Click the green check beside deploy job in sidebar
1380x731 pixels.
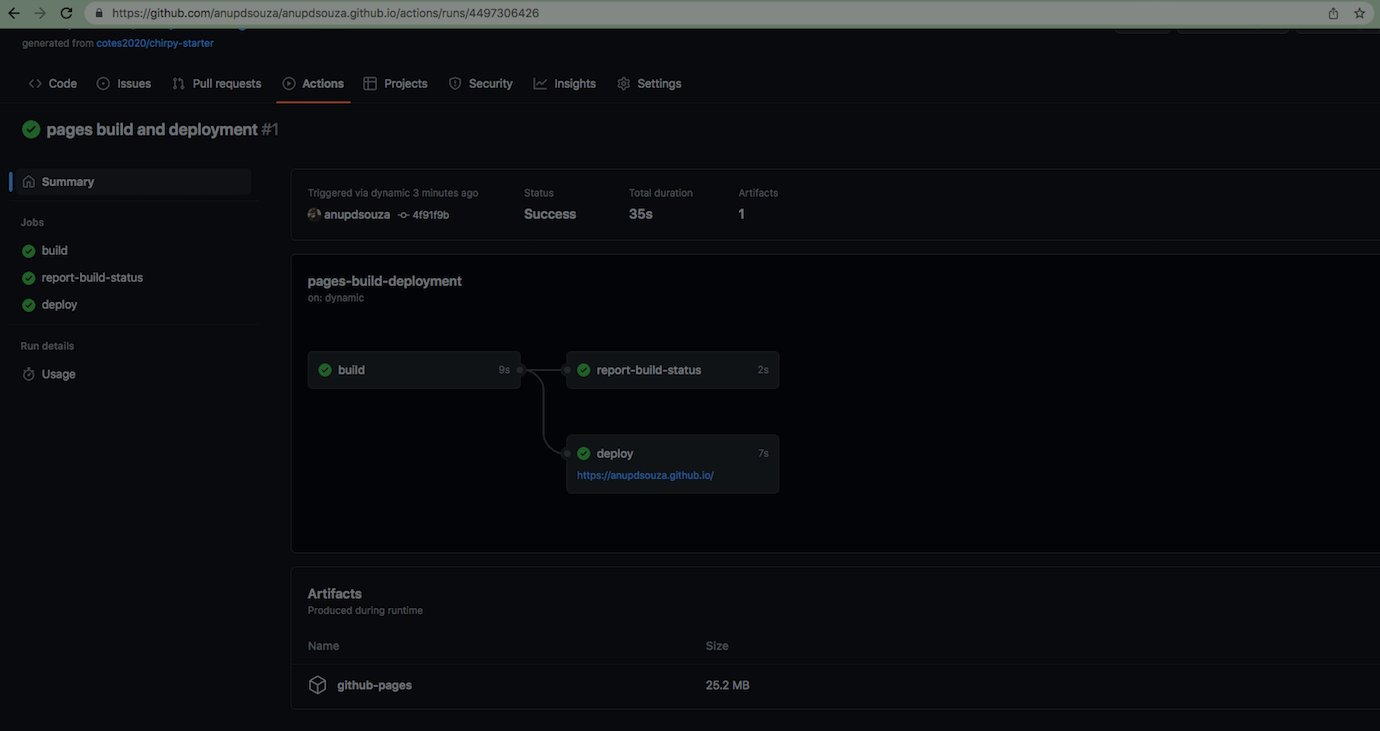point(29,305)
